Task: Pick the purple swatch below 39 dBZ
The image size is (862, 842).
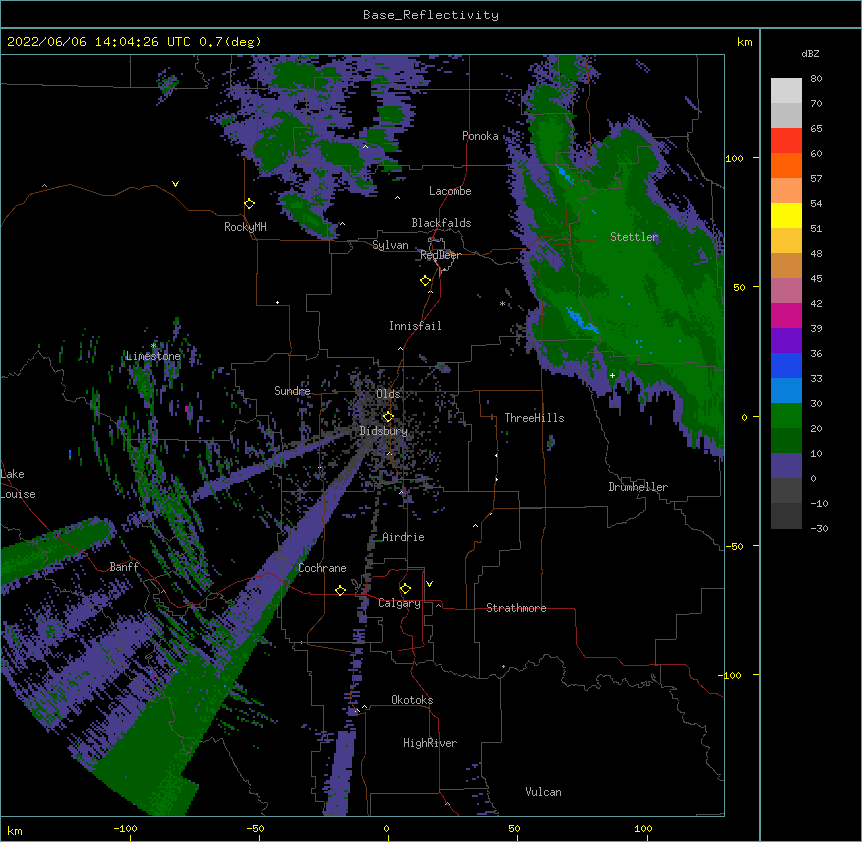Action: click(786, 340)
